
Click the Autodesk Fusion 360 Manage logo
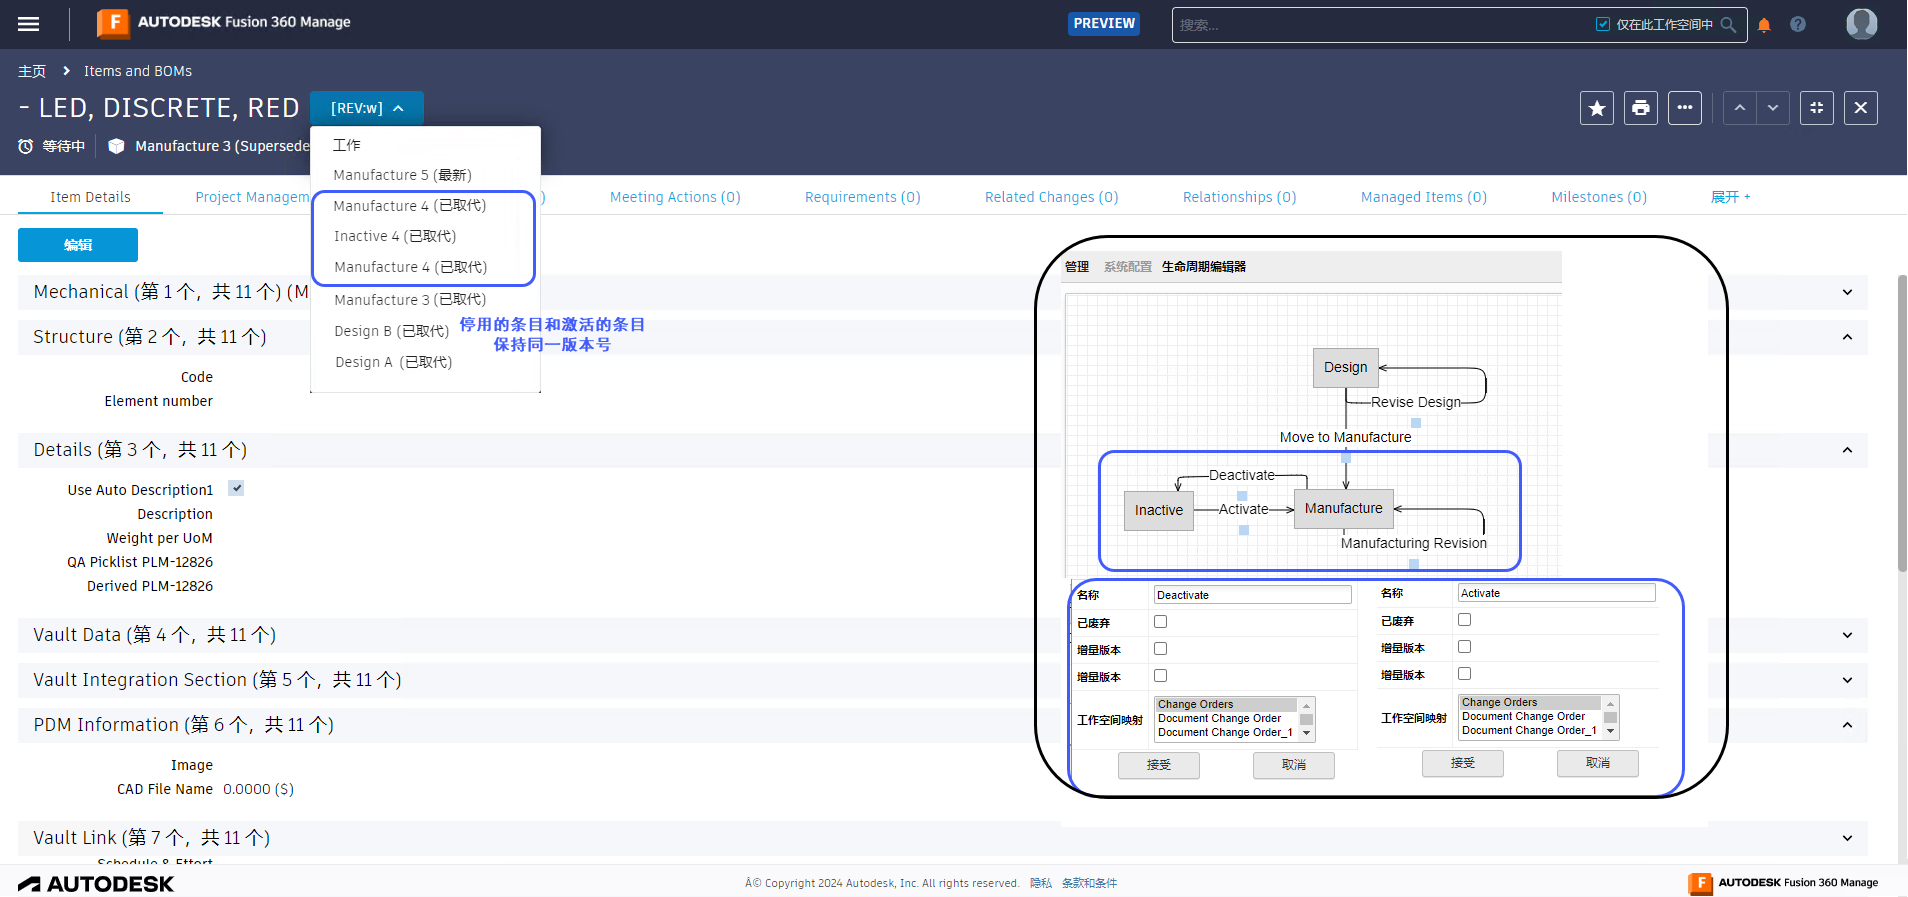pyautogui.click(x=224, y=22)
